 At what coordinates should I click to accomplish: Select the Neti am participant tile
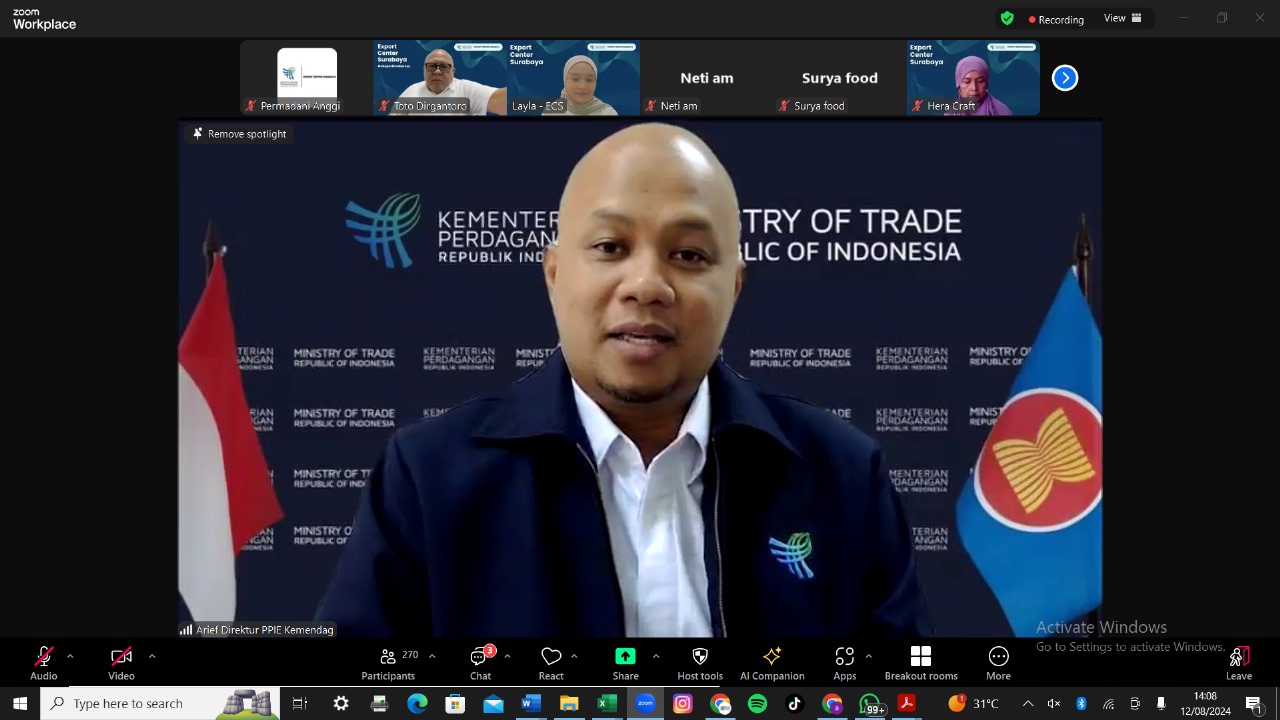point(707,78)
